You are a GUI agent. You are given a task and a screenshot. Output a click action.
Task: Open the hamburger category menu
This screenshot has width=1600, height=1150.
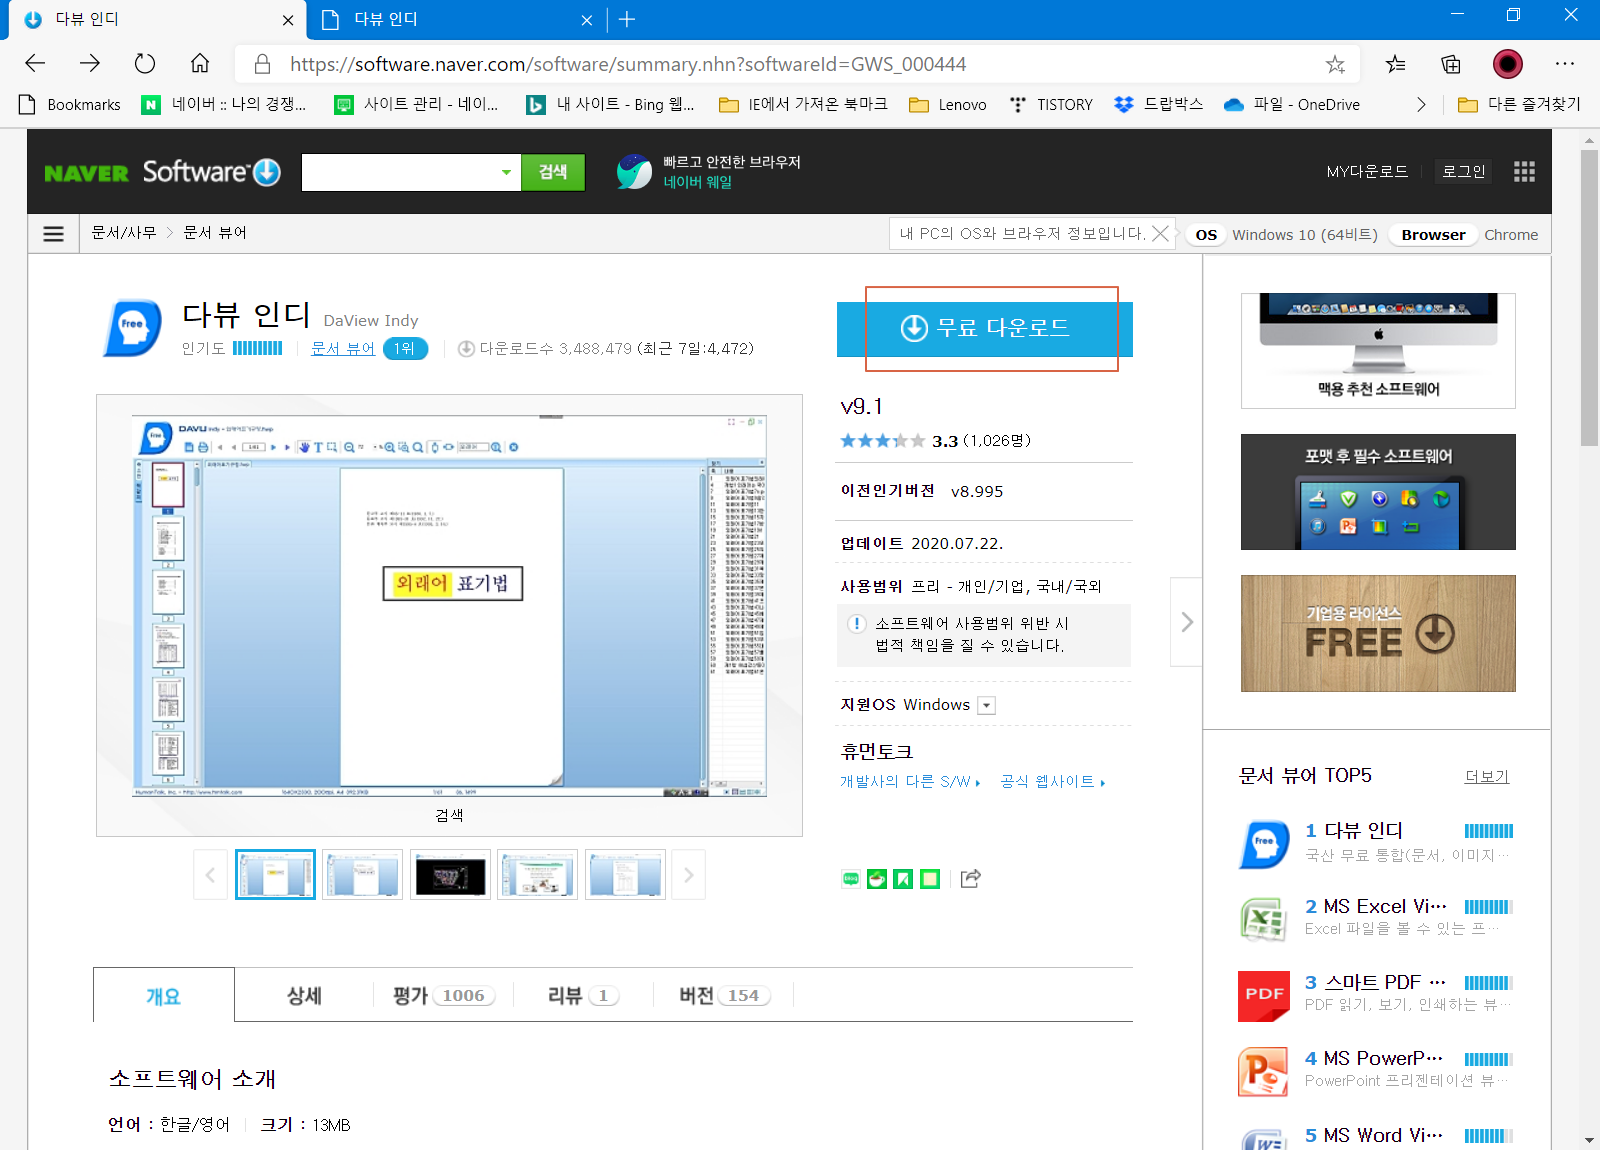54,234
